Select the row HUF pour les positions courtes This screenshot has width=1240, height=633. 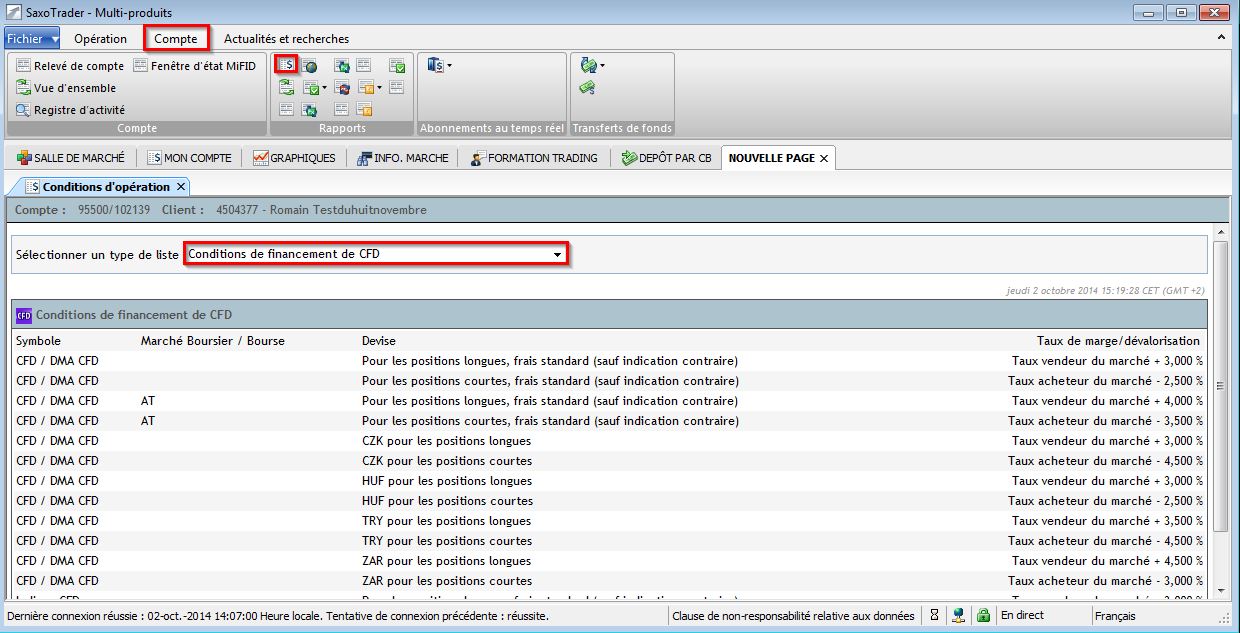(609, 501)
